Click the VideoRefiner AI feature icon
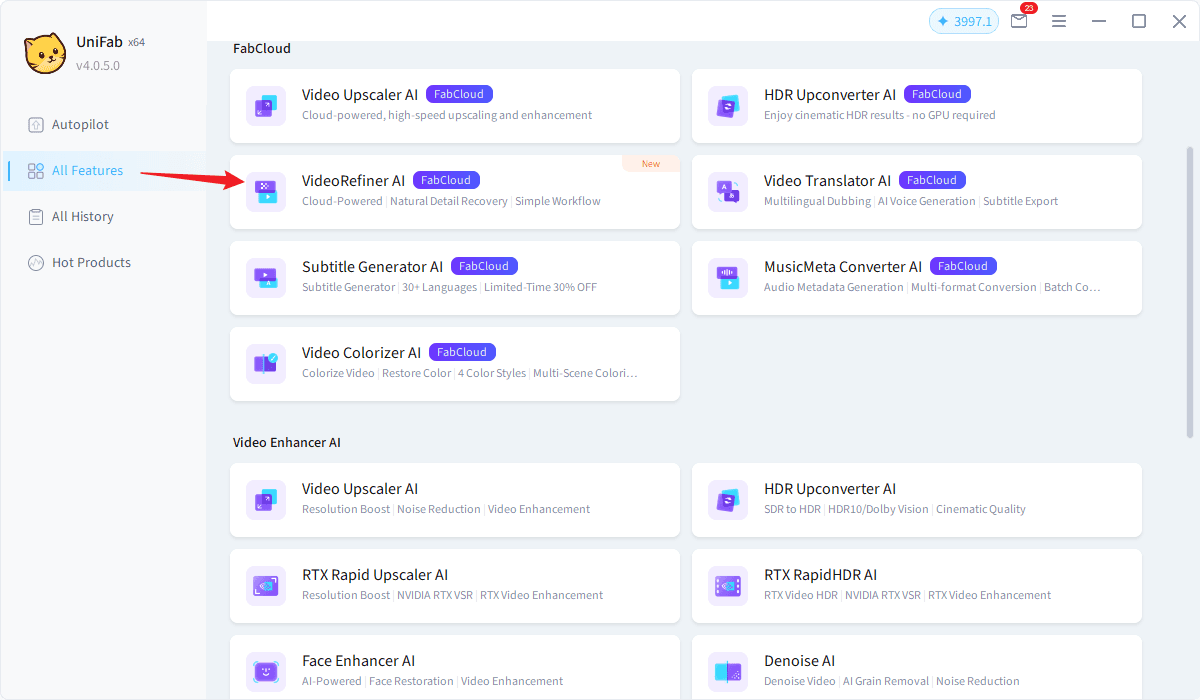Screen dimensions: 1200x700 coord(266,191)
